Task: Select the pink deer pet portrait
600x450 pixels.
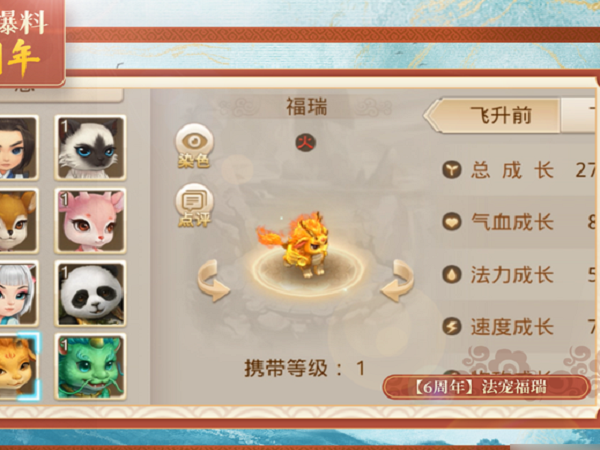Action: tap(90, 220)
